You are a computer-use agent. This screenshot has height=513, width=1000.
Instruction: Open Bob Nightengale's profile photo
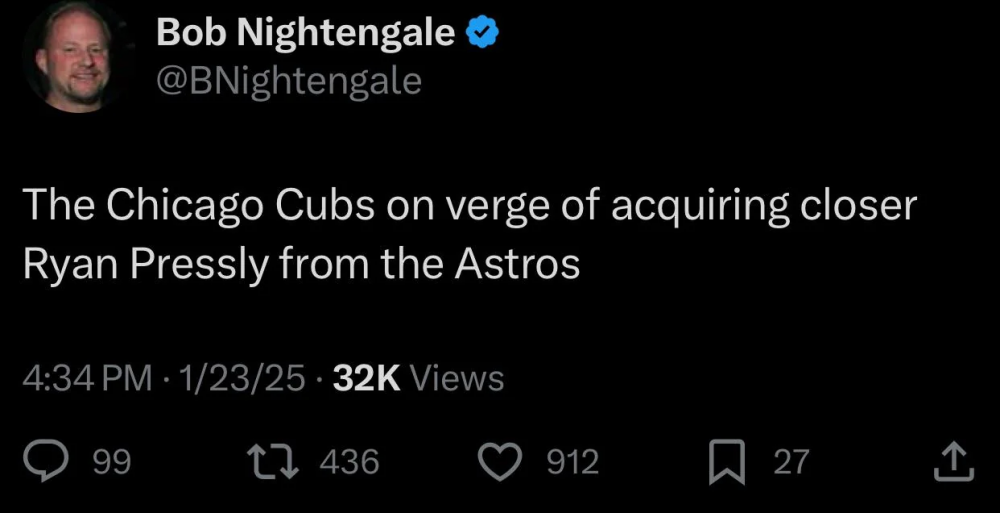click(73, 57)
